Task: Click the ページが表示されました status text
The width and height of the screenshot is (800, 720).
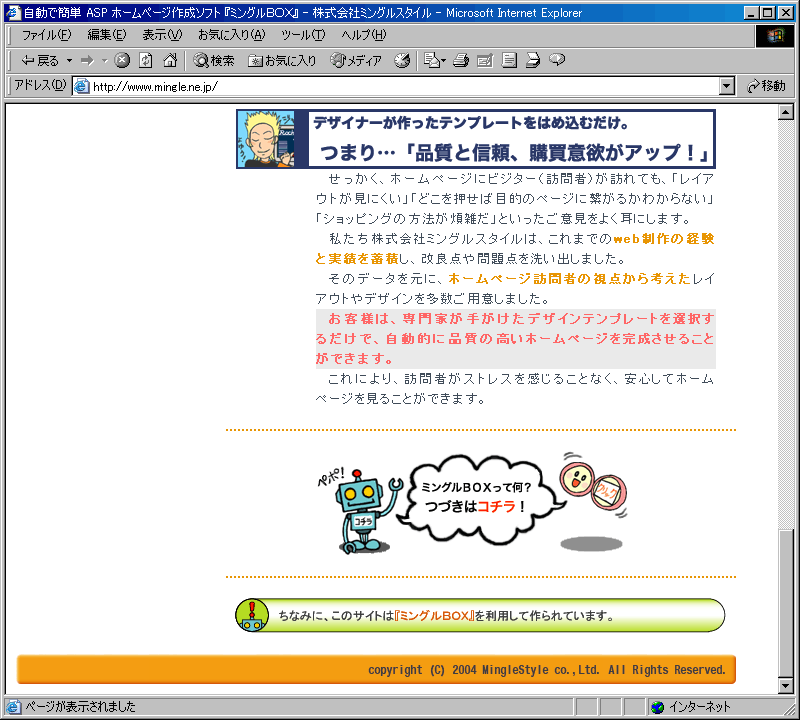Action: (81, 707)
